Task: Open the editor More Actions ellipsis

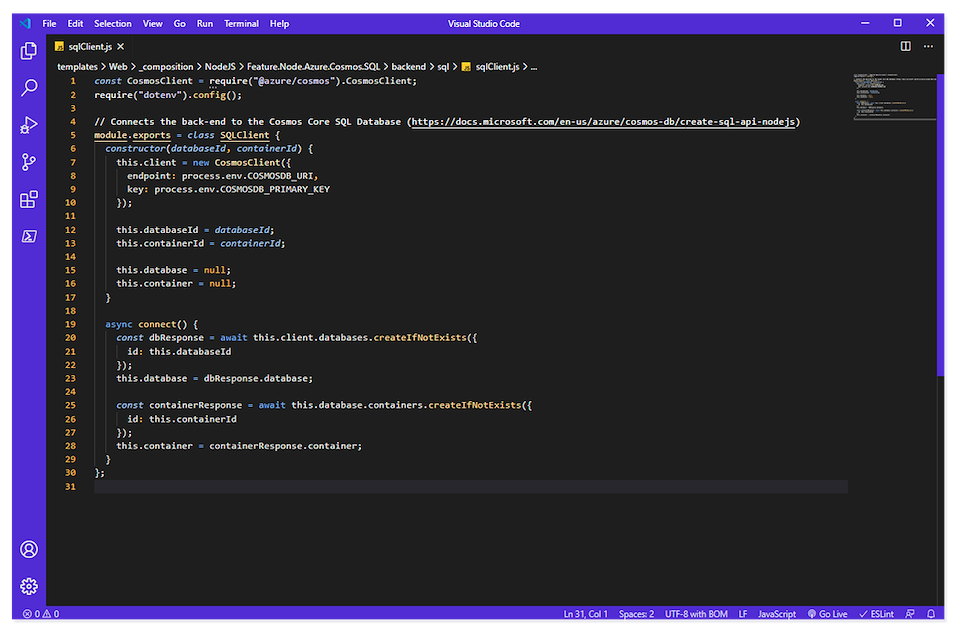Action: click(x=928, y=47)
